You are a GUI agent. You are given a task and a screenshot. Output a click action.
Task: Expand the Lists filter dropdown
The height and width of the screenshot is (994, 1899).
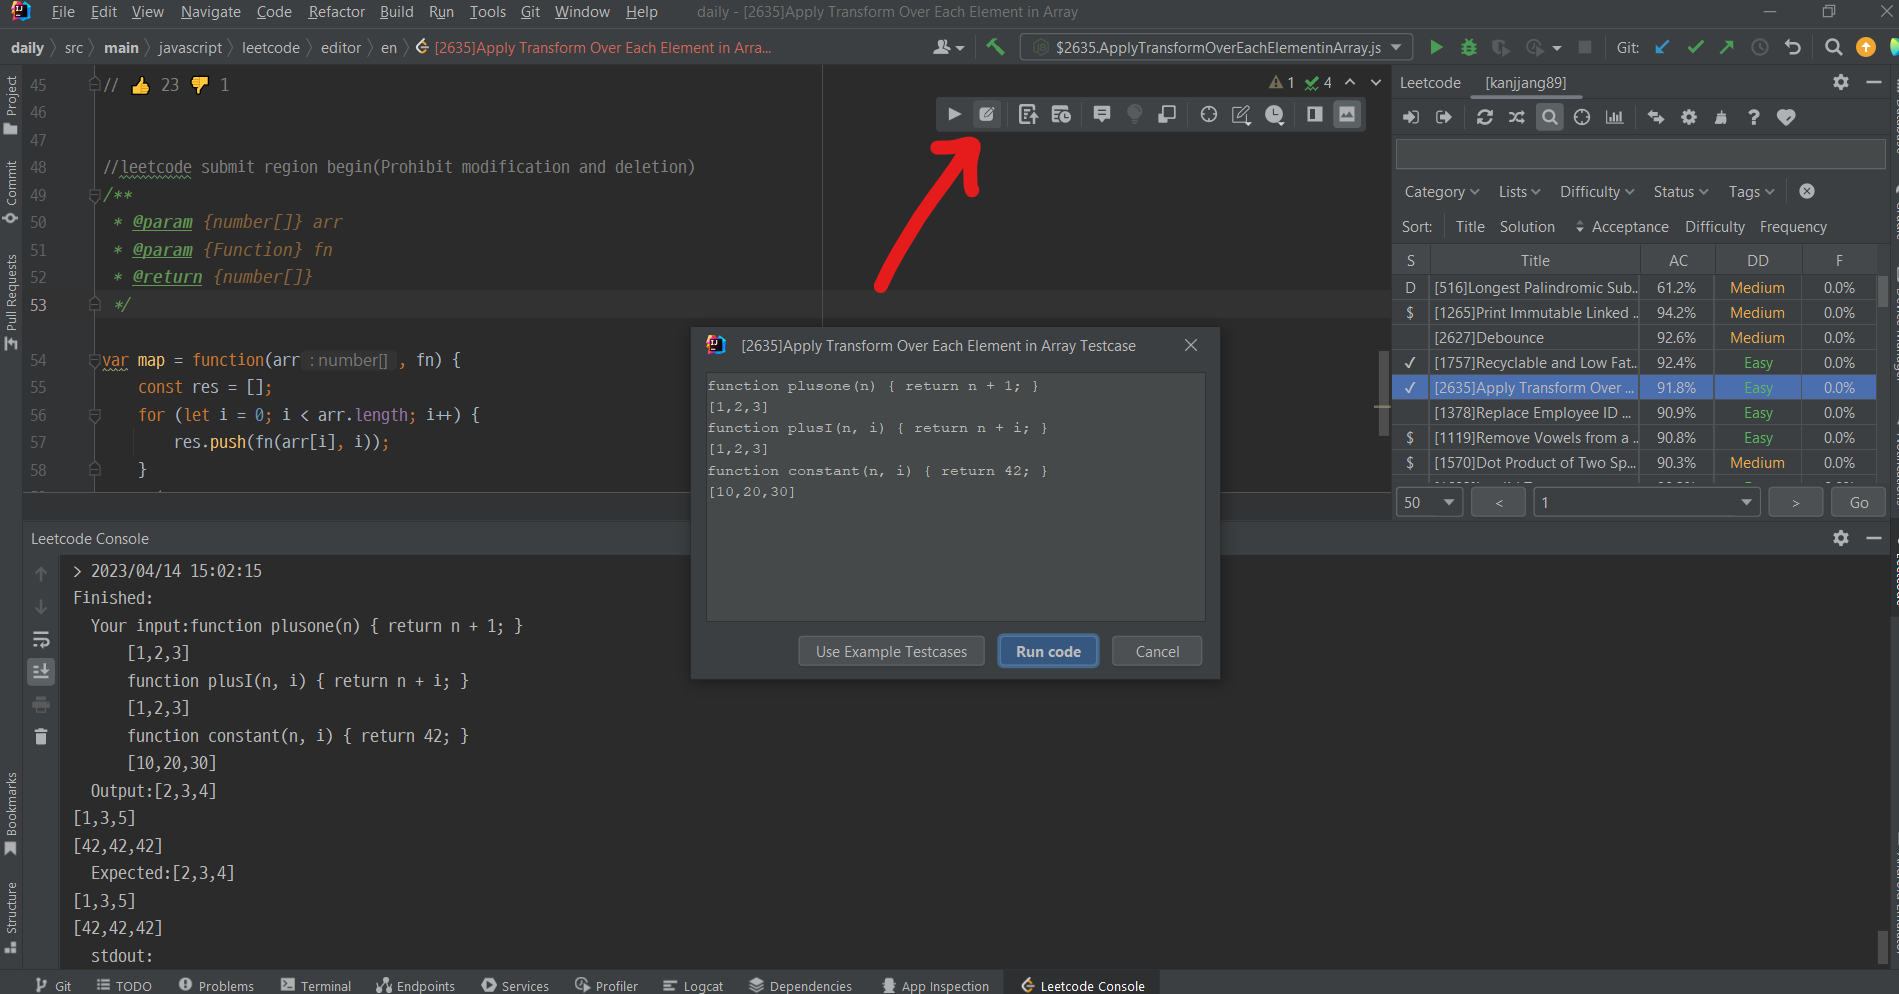coord(1519,192)
